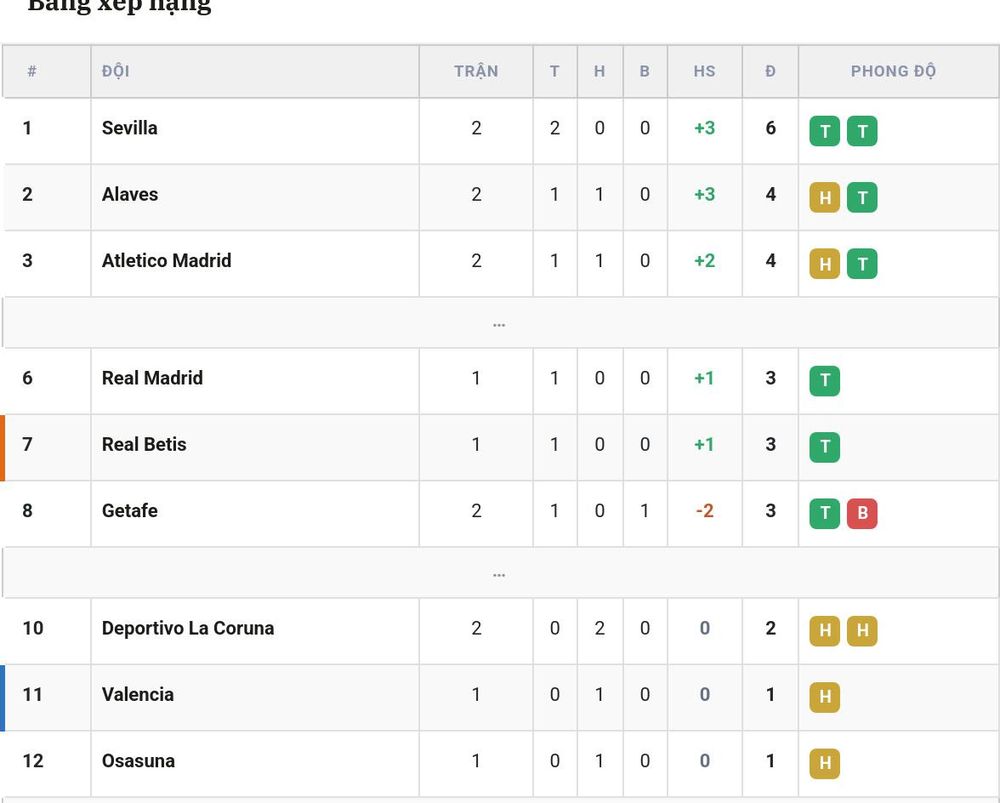
Task: Click Alaves' yellow H form badge
Action: (825, 198)
